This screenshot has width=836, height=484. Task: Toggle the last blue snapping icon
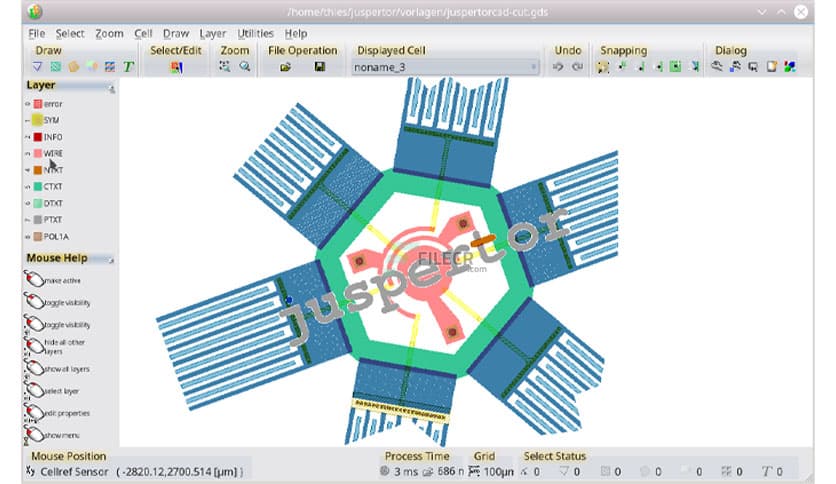695,67
